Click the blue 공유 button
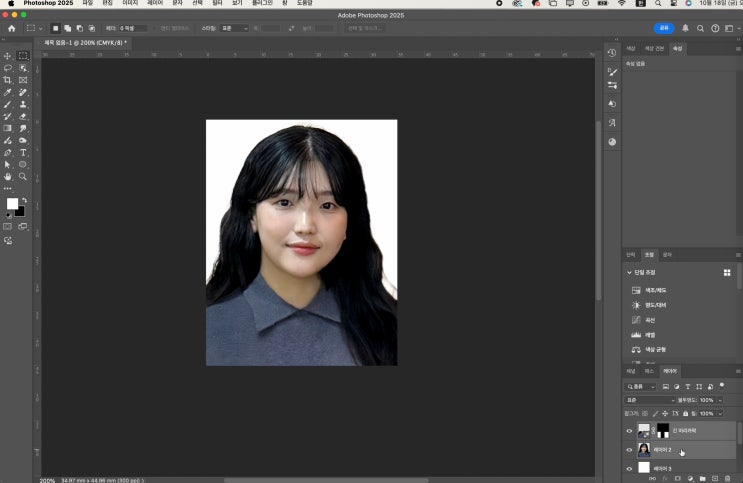Screen dimensions: 743x483 (x=663, y=28)
